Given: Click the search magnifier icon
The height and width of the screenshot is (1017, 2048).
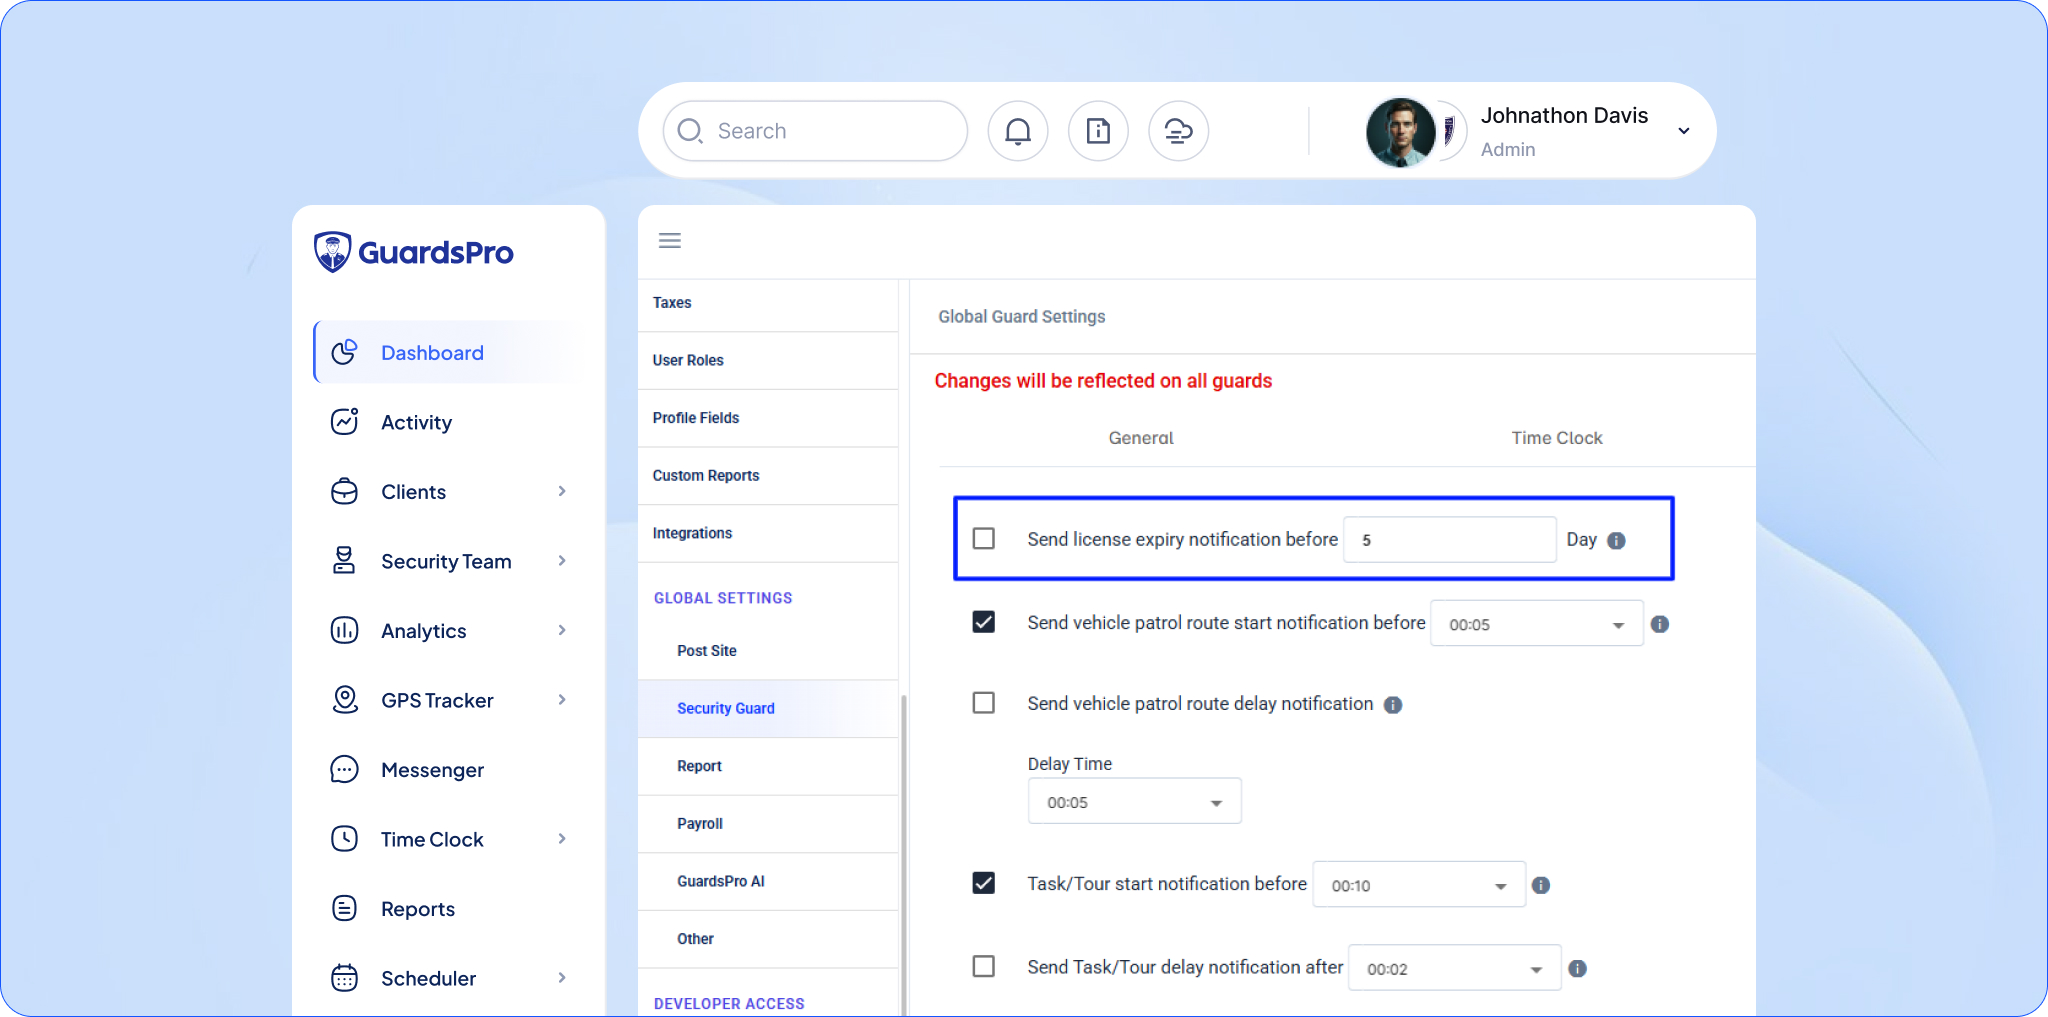Looking at the screenshot, I should 690,131.
